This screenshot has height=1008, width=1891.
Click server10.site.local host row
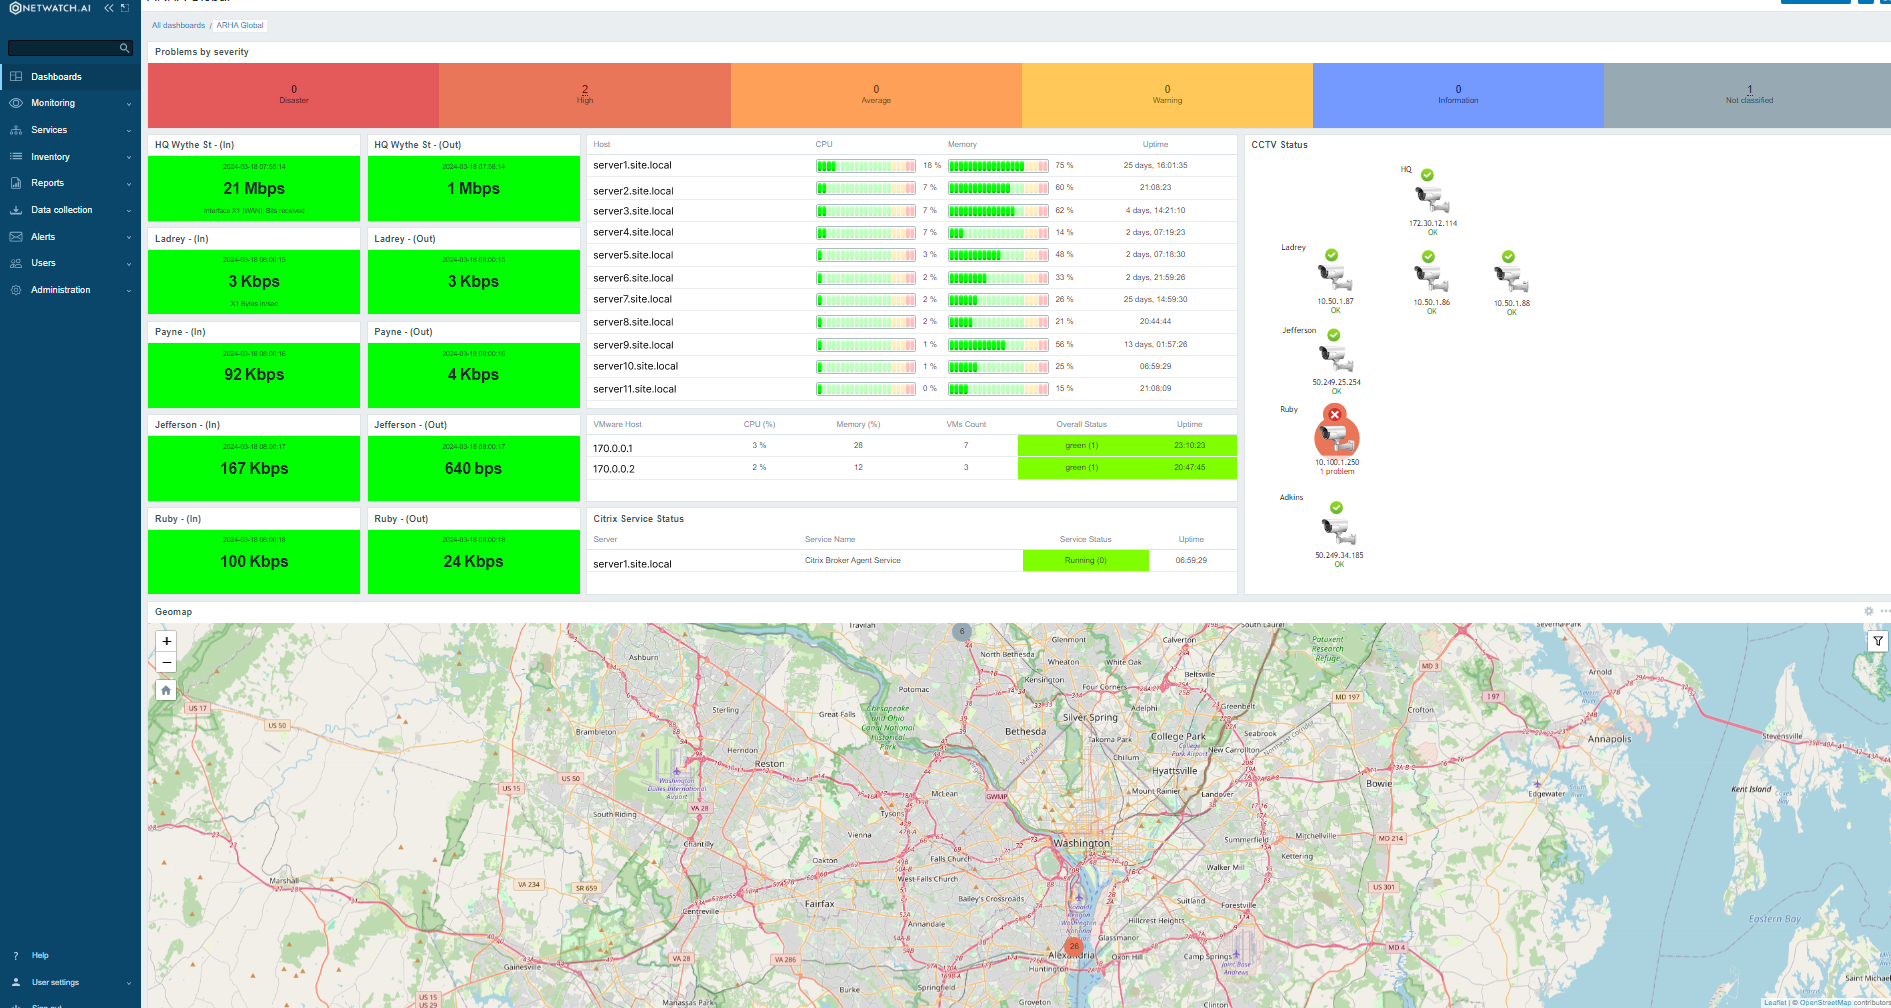pos(635,366)
